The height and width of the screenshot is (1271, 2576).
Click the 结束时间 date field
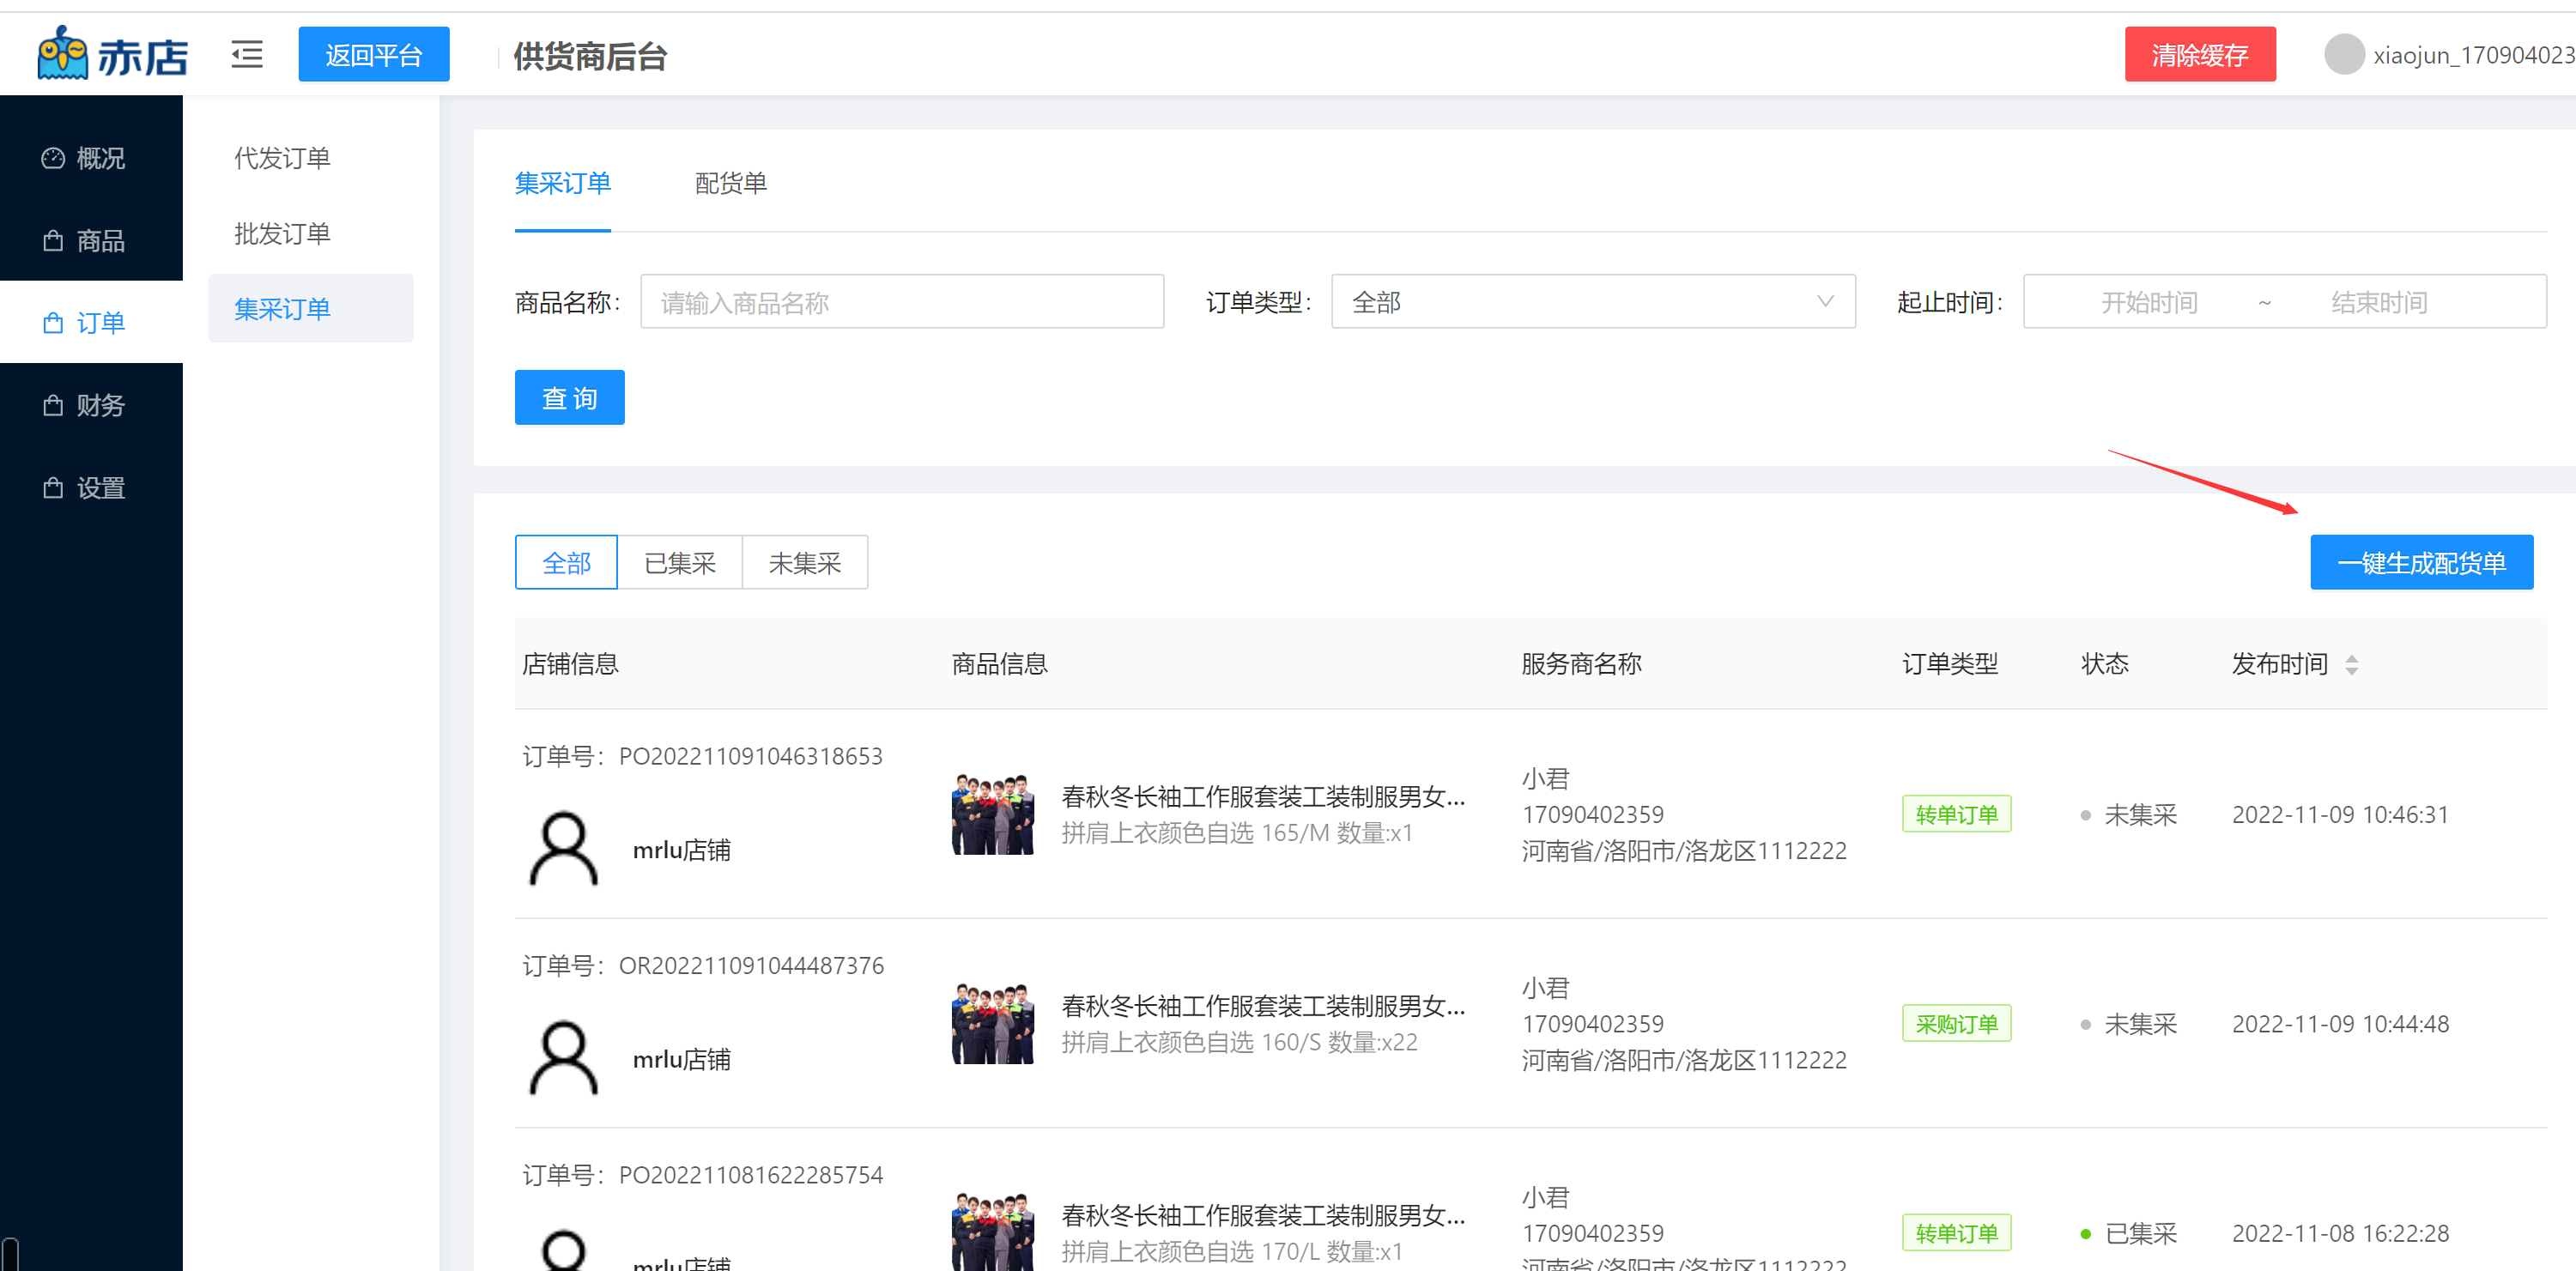click(x=2379, y=302)
